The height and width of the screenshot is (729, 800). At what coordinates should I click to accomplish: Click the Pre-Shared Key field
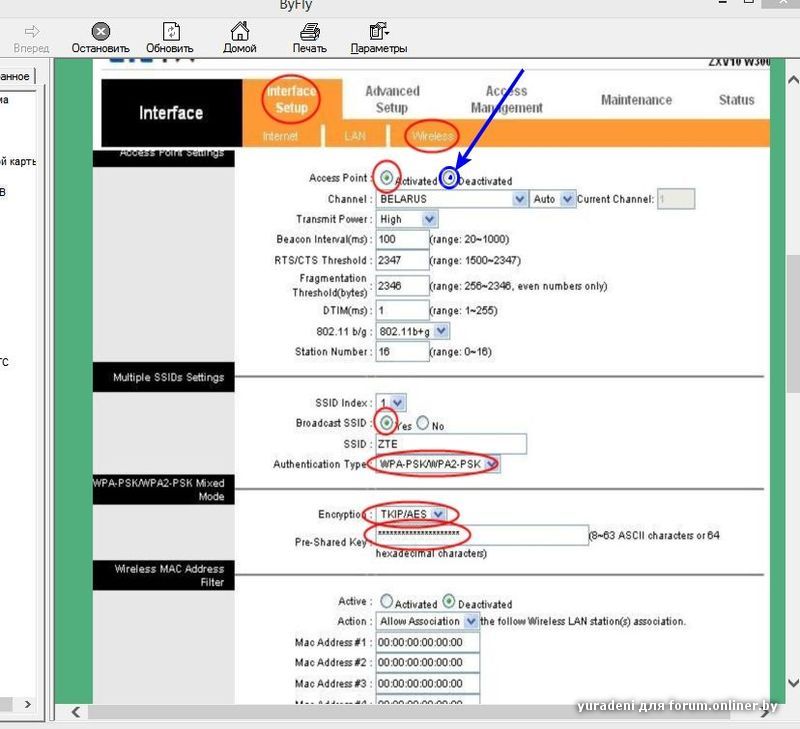pos(482,535)
